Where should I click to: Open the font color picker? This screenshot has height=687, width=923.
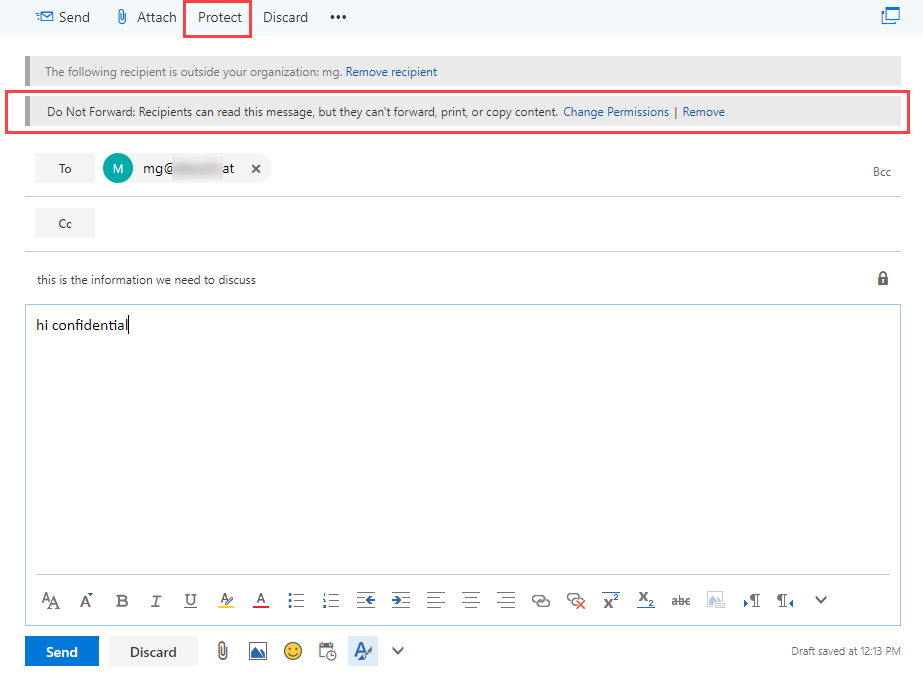(x=261, y=600)
